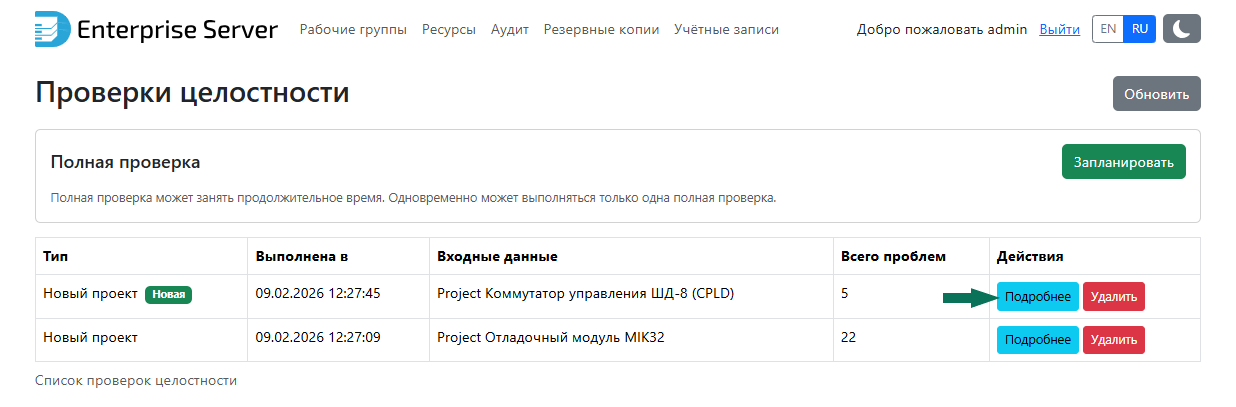The height and width of the screenshot is (407, 1236).
Task: Open Подробнее for Коммутатор управления ШД-8 check
Action: 1037,297
